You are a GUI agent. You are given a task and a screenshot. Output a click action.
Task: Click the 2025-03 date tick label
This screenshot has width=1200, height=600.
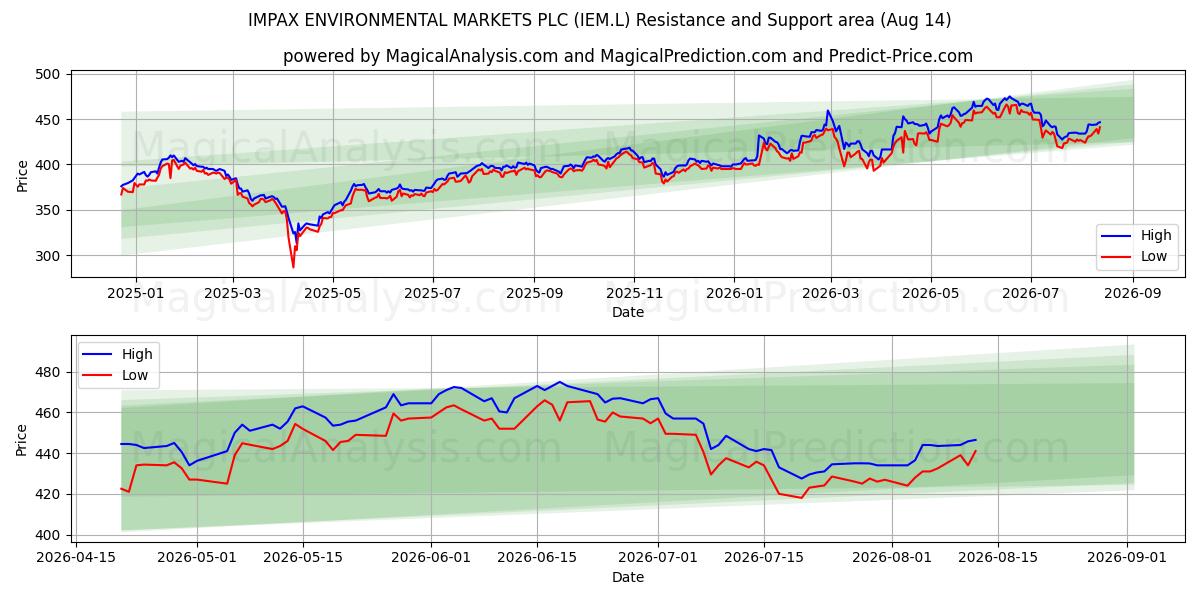tap(232, 293)
